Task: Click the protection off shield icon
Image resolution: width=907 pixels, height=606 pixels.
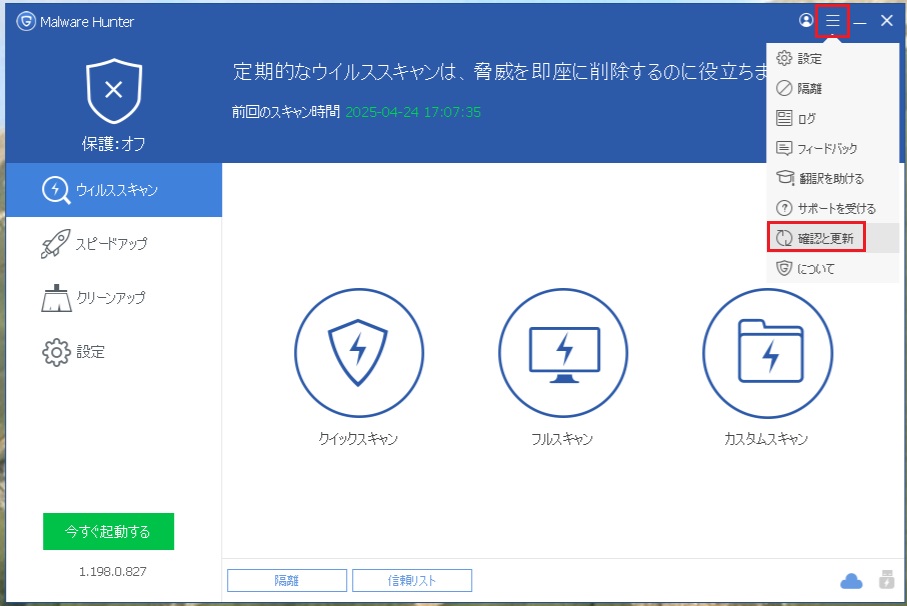Action: [x=114, y=91]
